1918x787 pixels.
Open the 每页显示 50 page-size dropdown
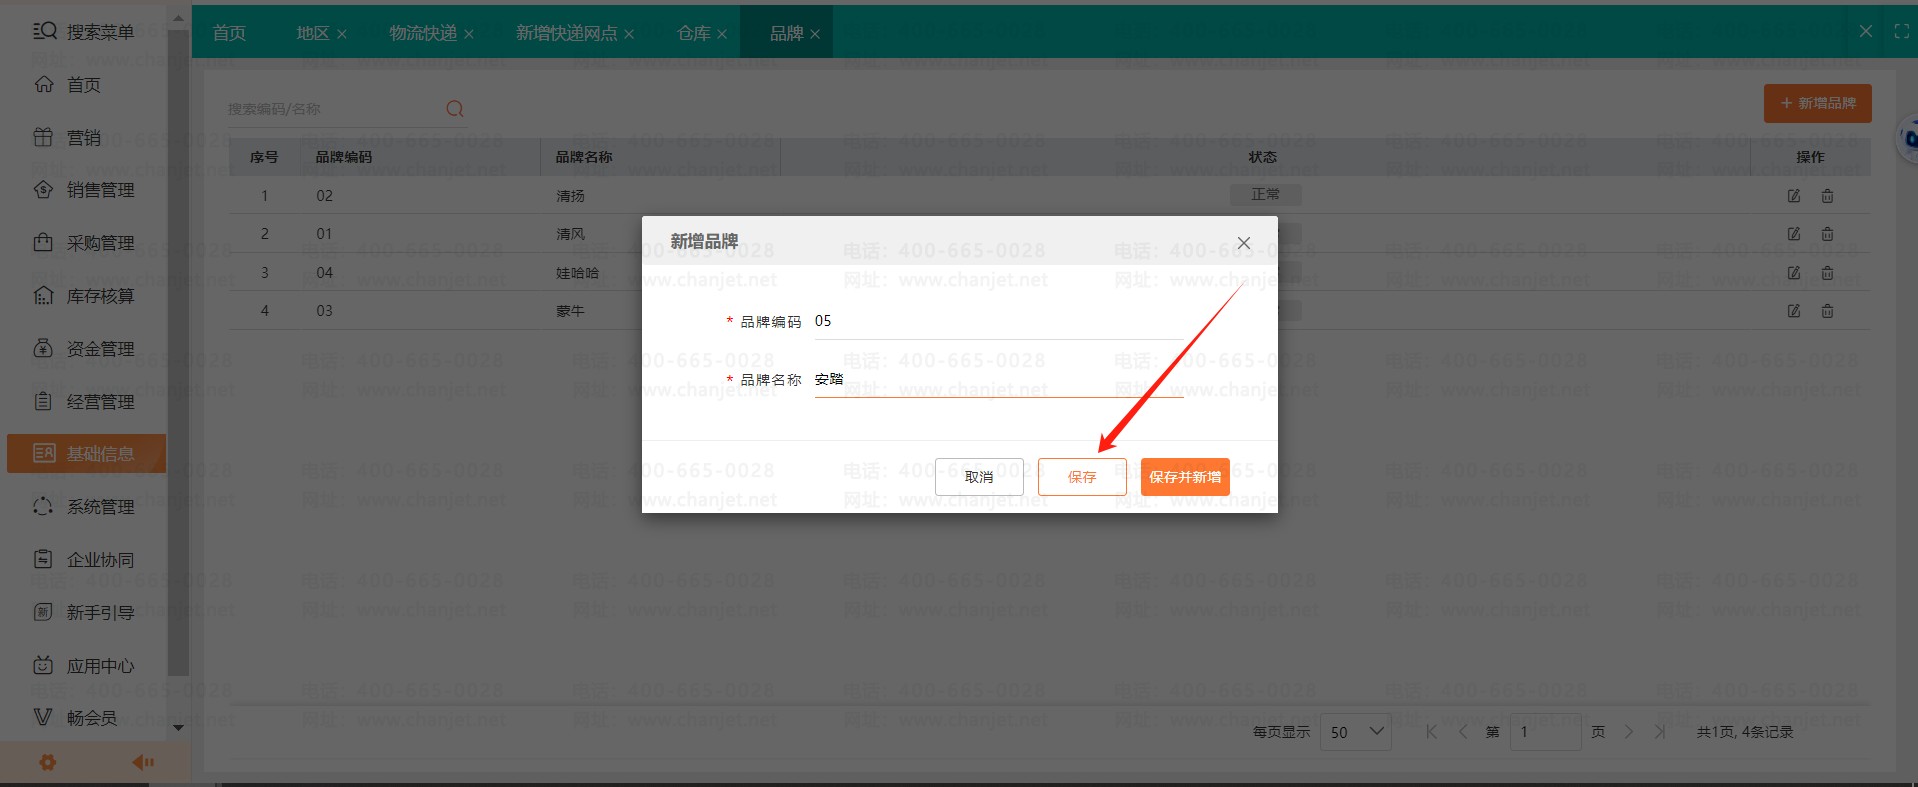click(x=1356, y=732)
